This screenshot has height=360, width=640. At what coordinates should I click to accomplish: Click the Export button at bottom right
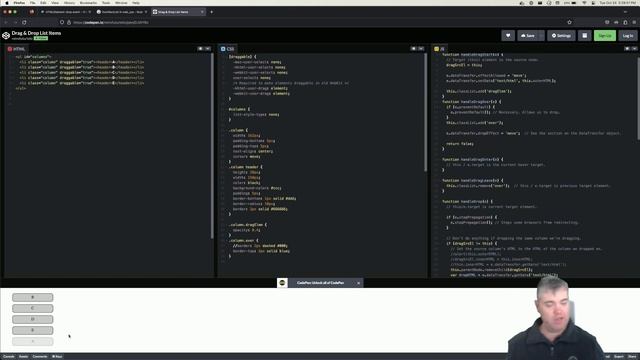click(619, 356)
